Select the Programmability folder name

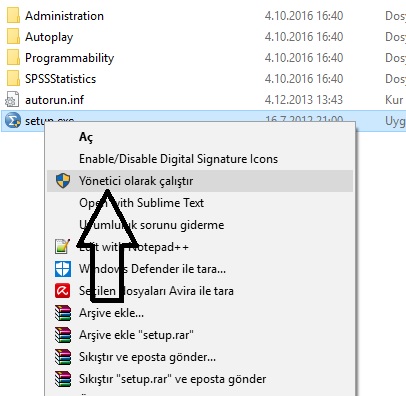(x=69, y=58)
